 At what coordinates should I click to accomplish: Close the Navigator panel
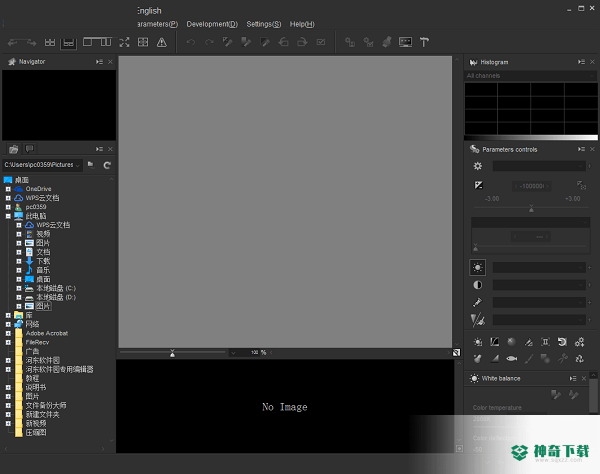tap(111, 62)
